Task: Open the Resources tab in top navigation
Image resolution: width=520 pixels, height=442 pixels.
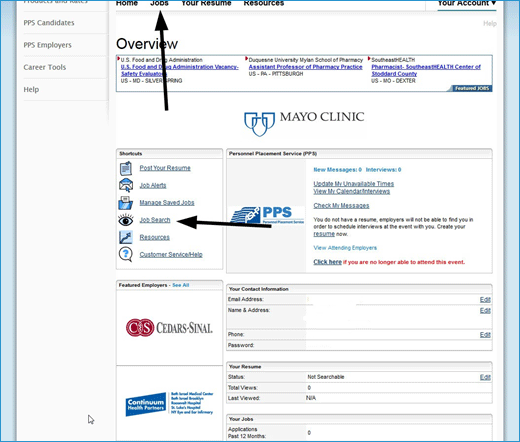Action: click(x=264, y=3)
